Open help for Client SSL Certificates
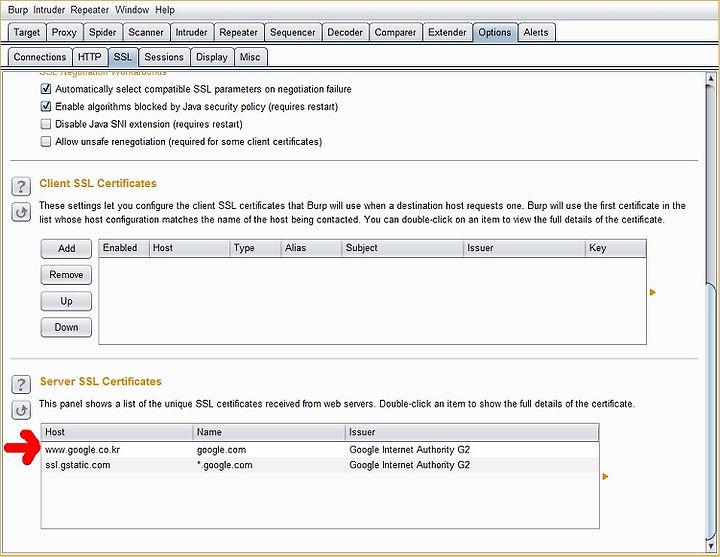The width and height of the screenshot is (720, 557). point(21,186)
